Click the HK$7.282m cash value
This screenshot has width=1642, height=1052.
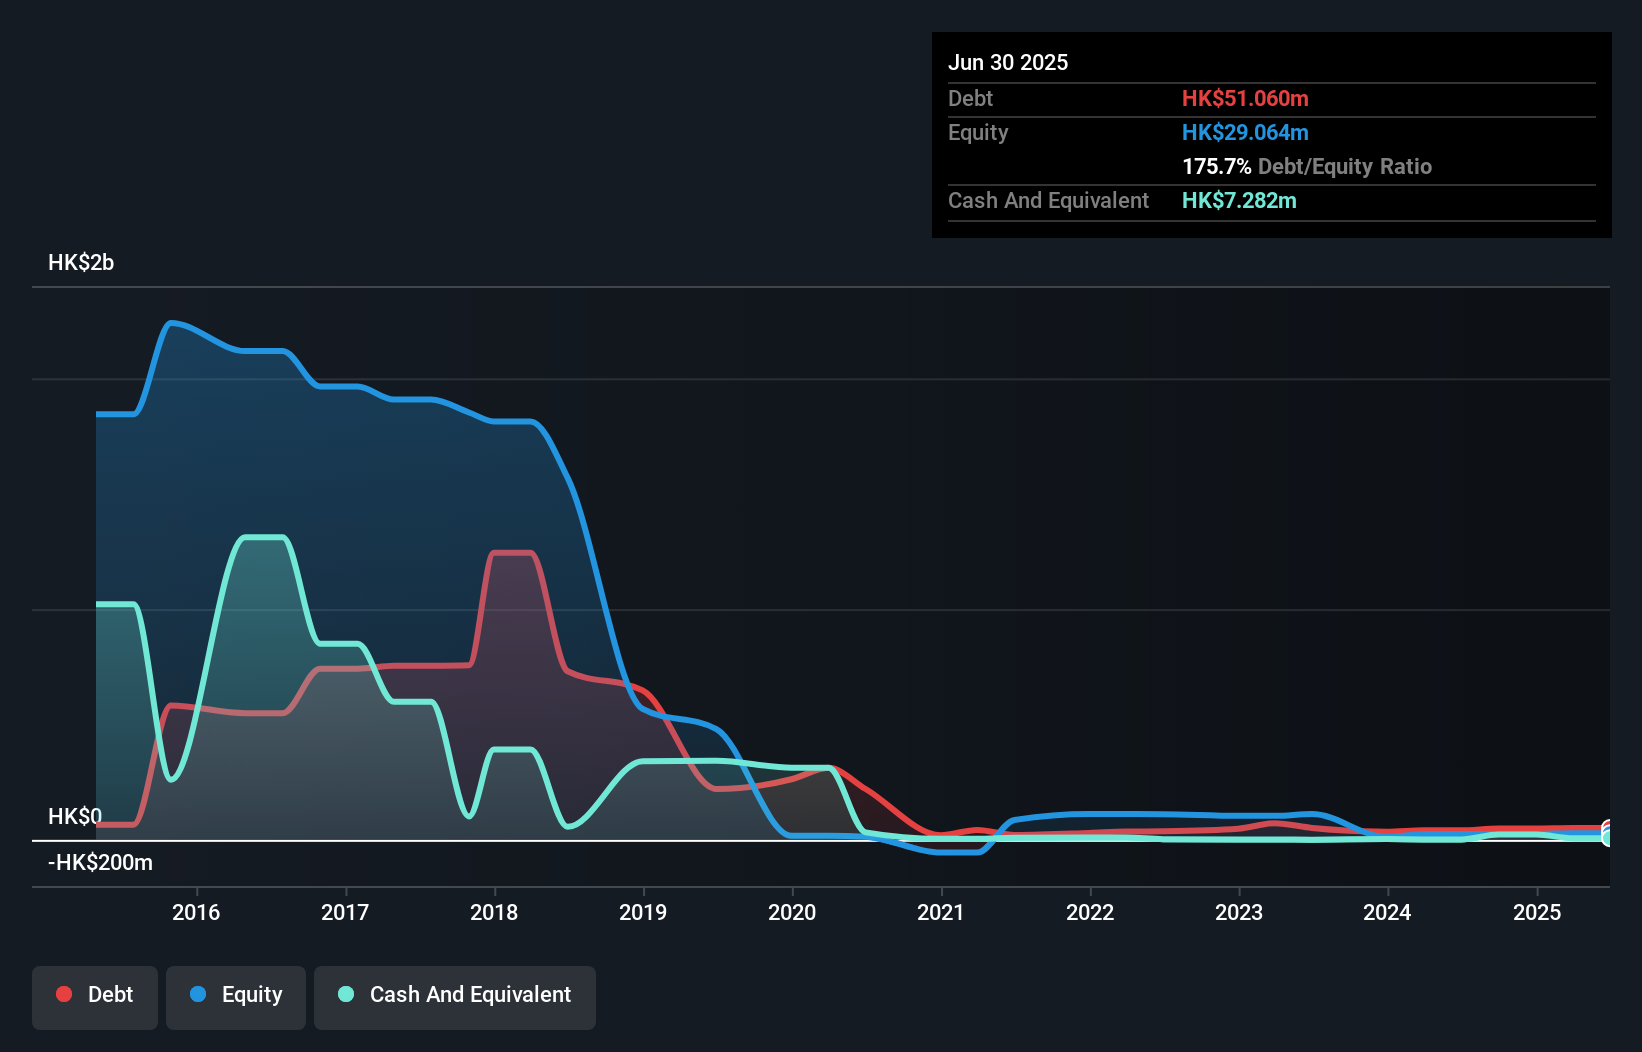pos(1239,200)
